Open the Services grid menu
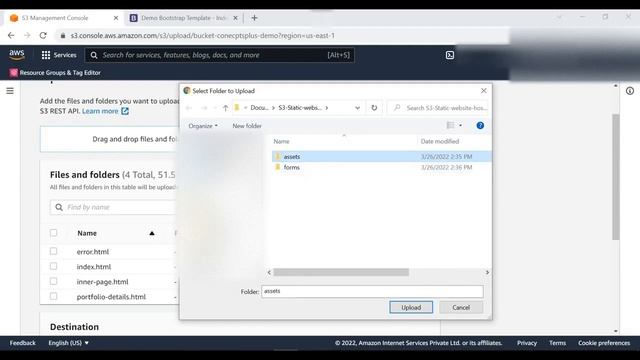The image size is (640, 360). (x=59, y=55)
